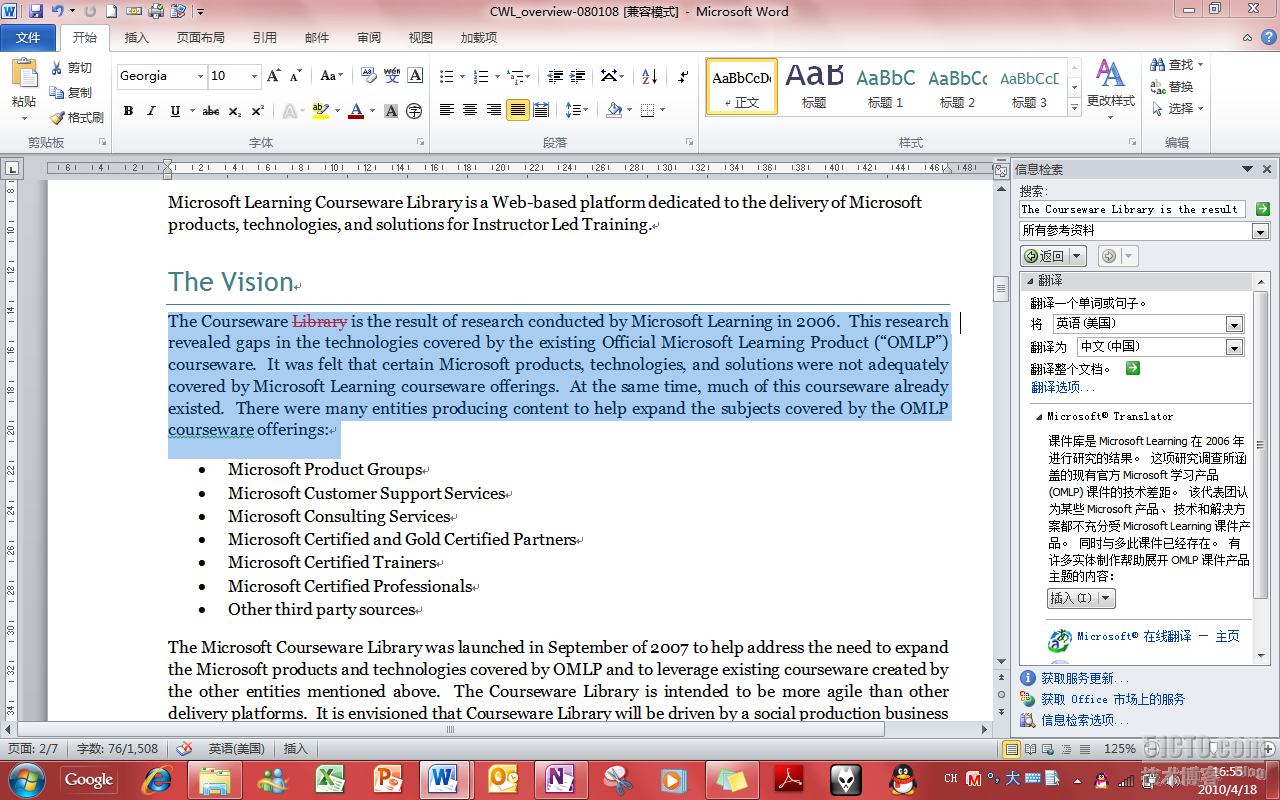Click the Grow Font icon
Image resolution: width=1280 pixels, height=800 pixels.
273,76
